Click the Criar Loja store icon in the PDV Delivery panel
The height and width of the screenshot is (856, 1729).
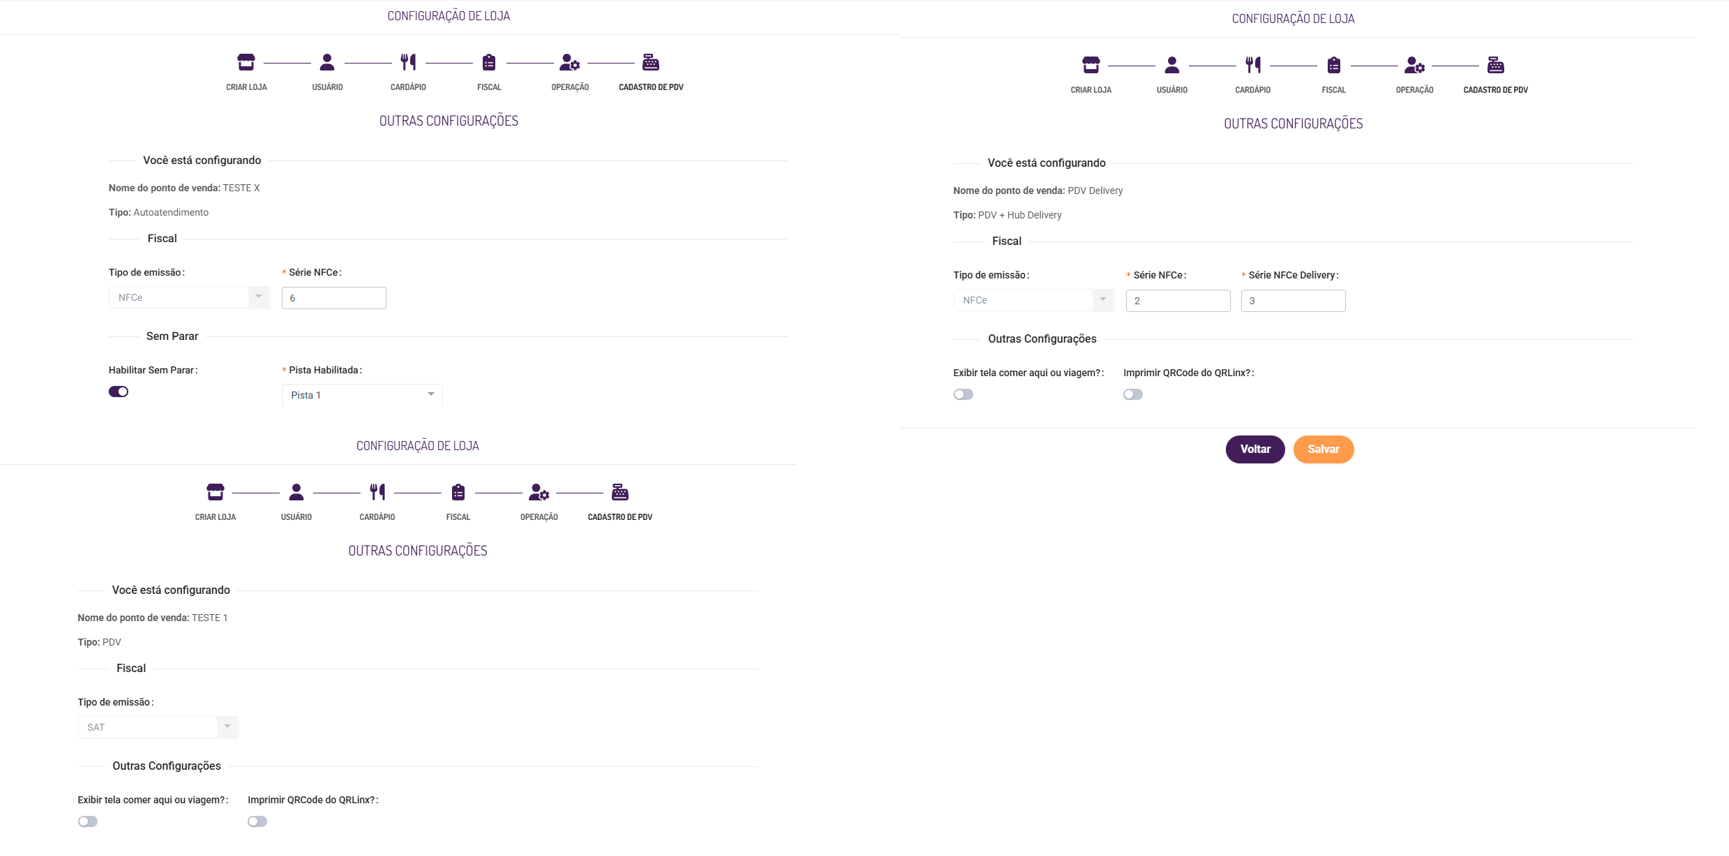pyautogui.click(x=1091, y=65)
